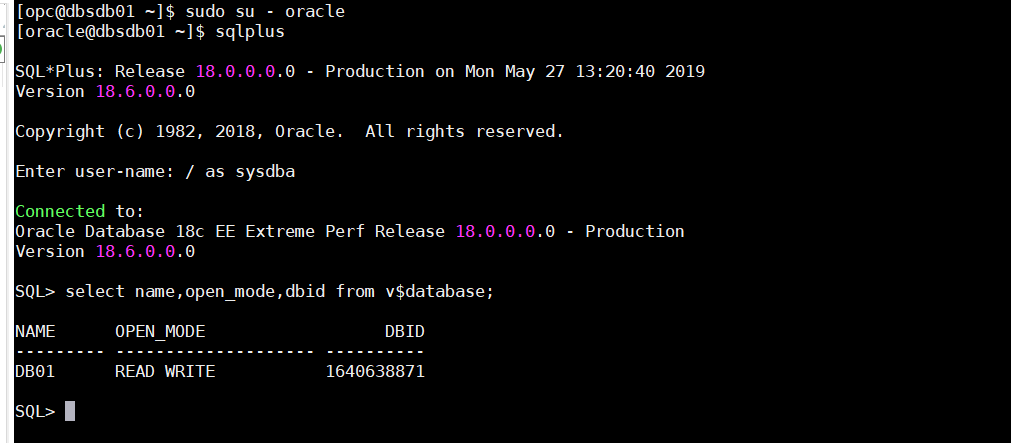Screen dimensions: 1011x443
Task: Click the OPEN_MODE column header
Action: click(160, 331)
